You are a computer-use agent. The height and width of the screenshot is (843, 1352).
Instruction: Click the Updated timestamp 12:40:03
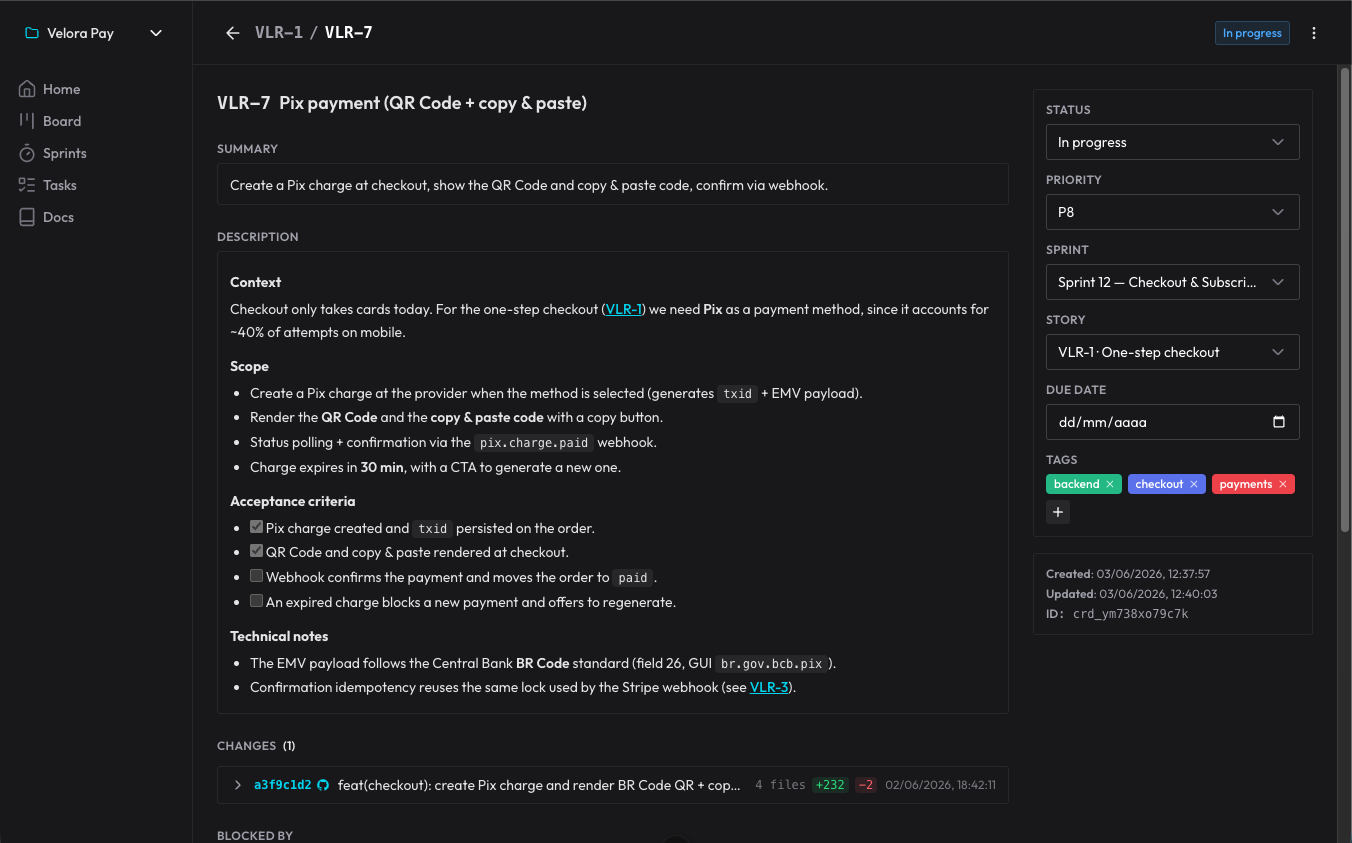pyautogui.click(x=1157, y=594)
